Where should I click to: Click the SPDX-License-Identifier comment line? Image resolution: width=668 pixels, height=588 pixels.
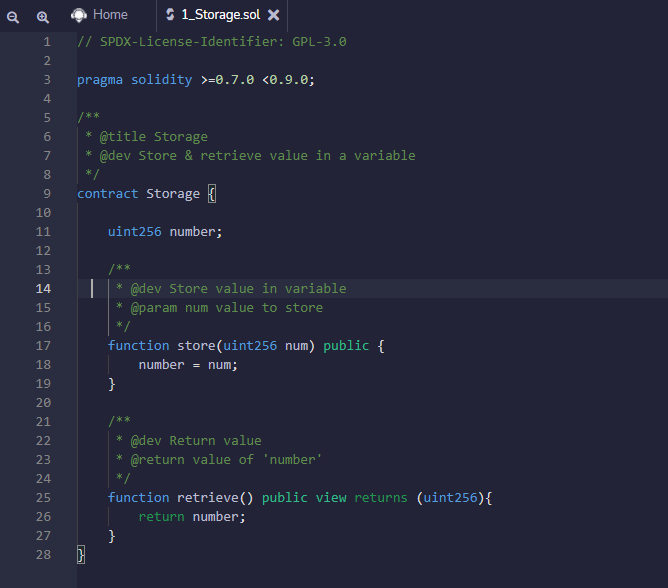(x=212, y=42)
